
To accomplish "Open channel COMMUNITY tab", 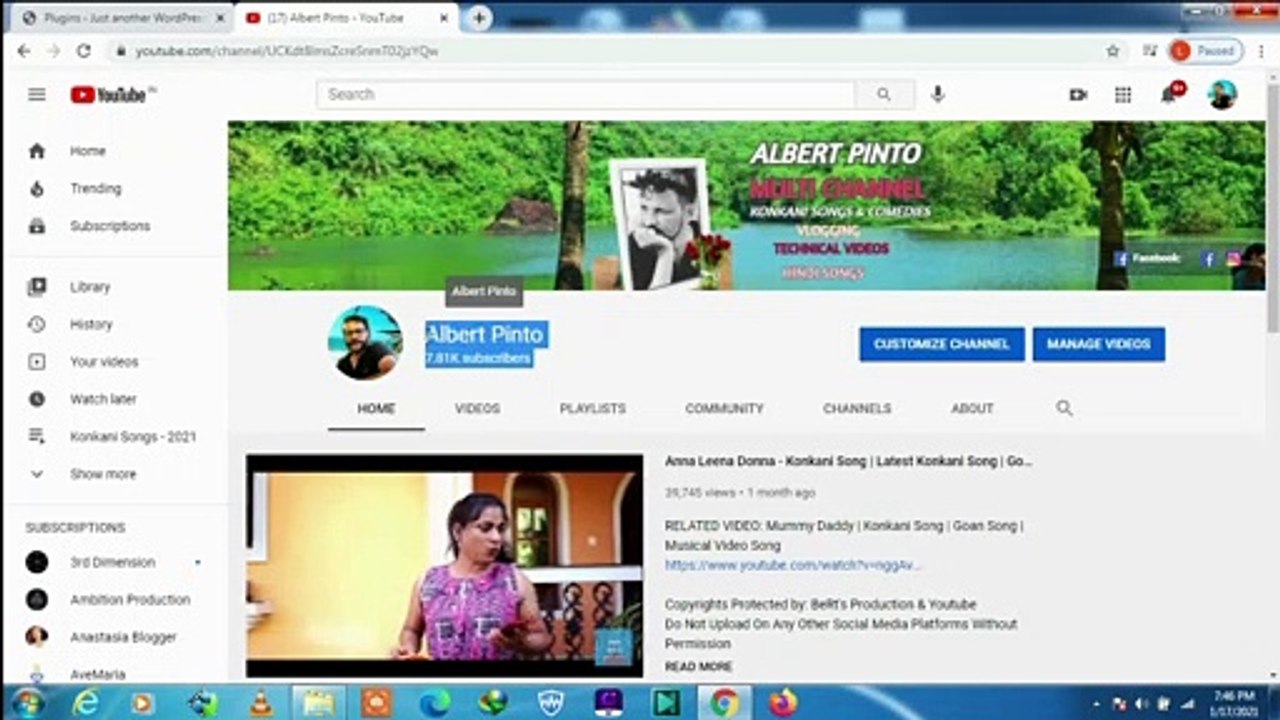I will pyautogui.click(x=724, y=409).
